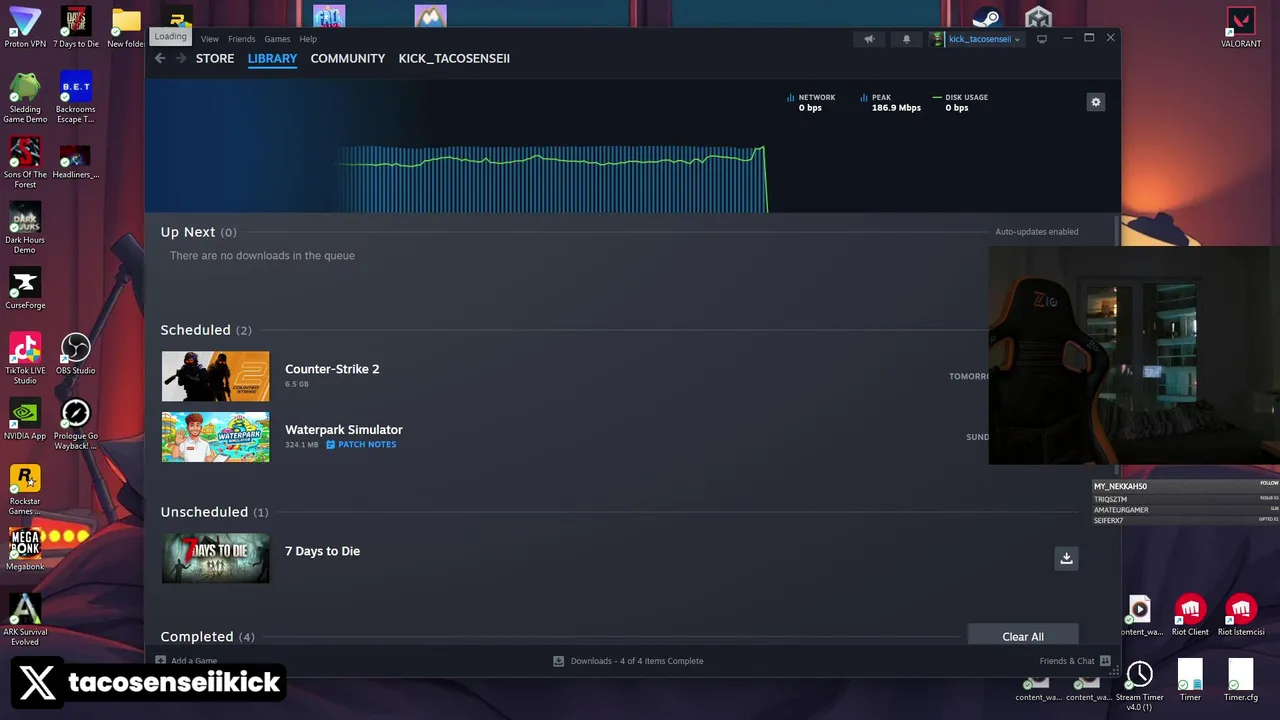The width and height of the screenshot is (1280, 720).
Task: Open Friends & Chat link
Action: click(1067, 661)
